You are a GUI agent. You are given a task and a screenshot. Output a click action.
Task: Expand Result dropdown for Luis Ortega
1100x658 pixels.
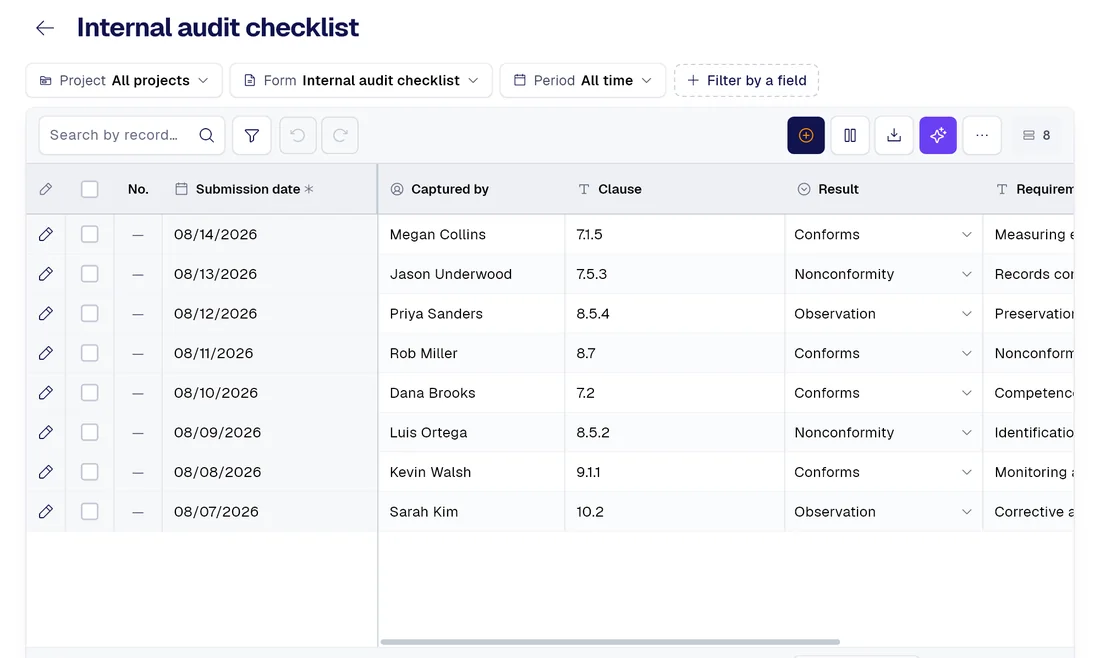pyautogui.click(x=967, y=433)
